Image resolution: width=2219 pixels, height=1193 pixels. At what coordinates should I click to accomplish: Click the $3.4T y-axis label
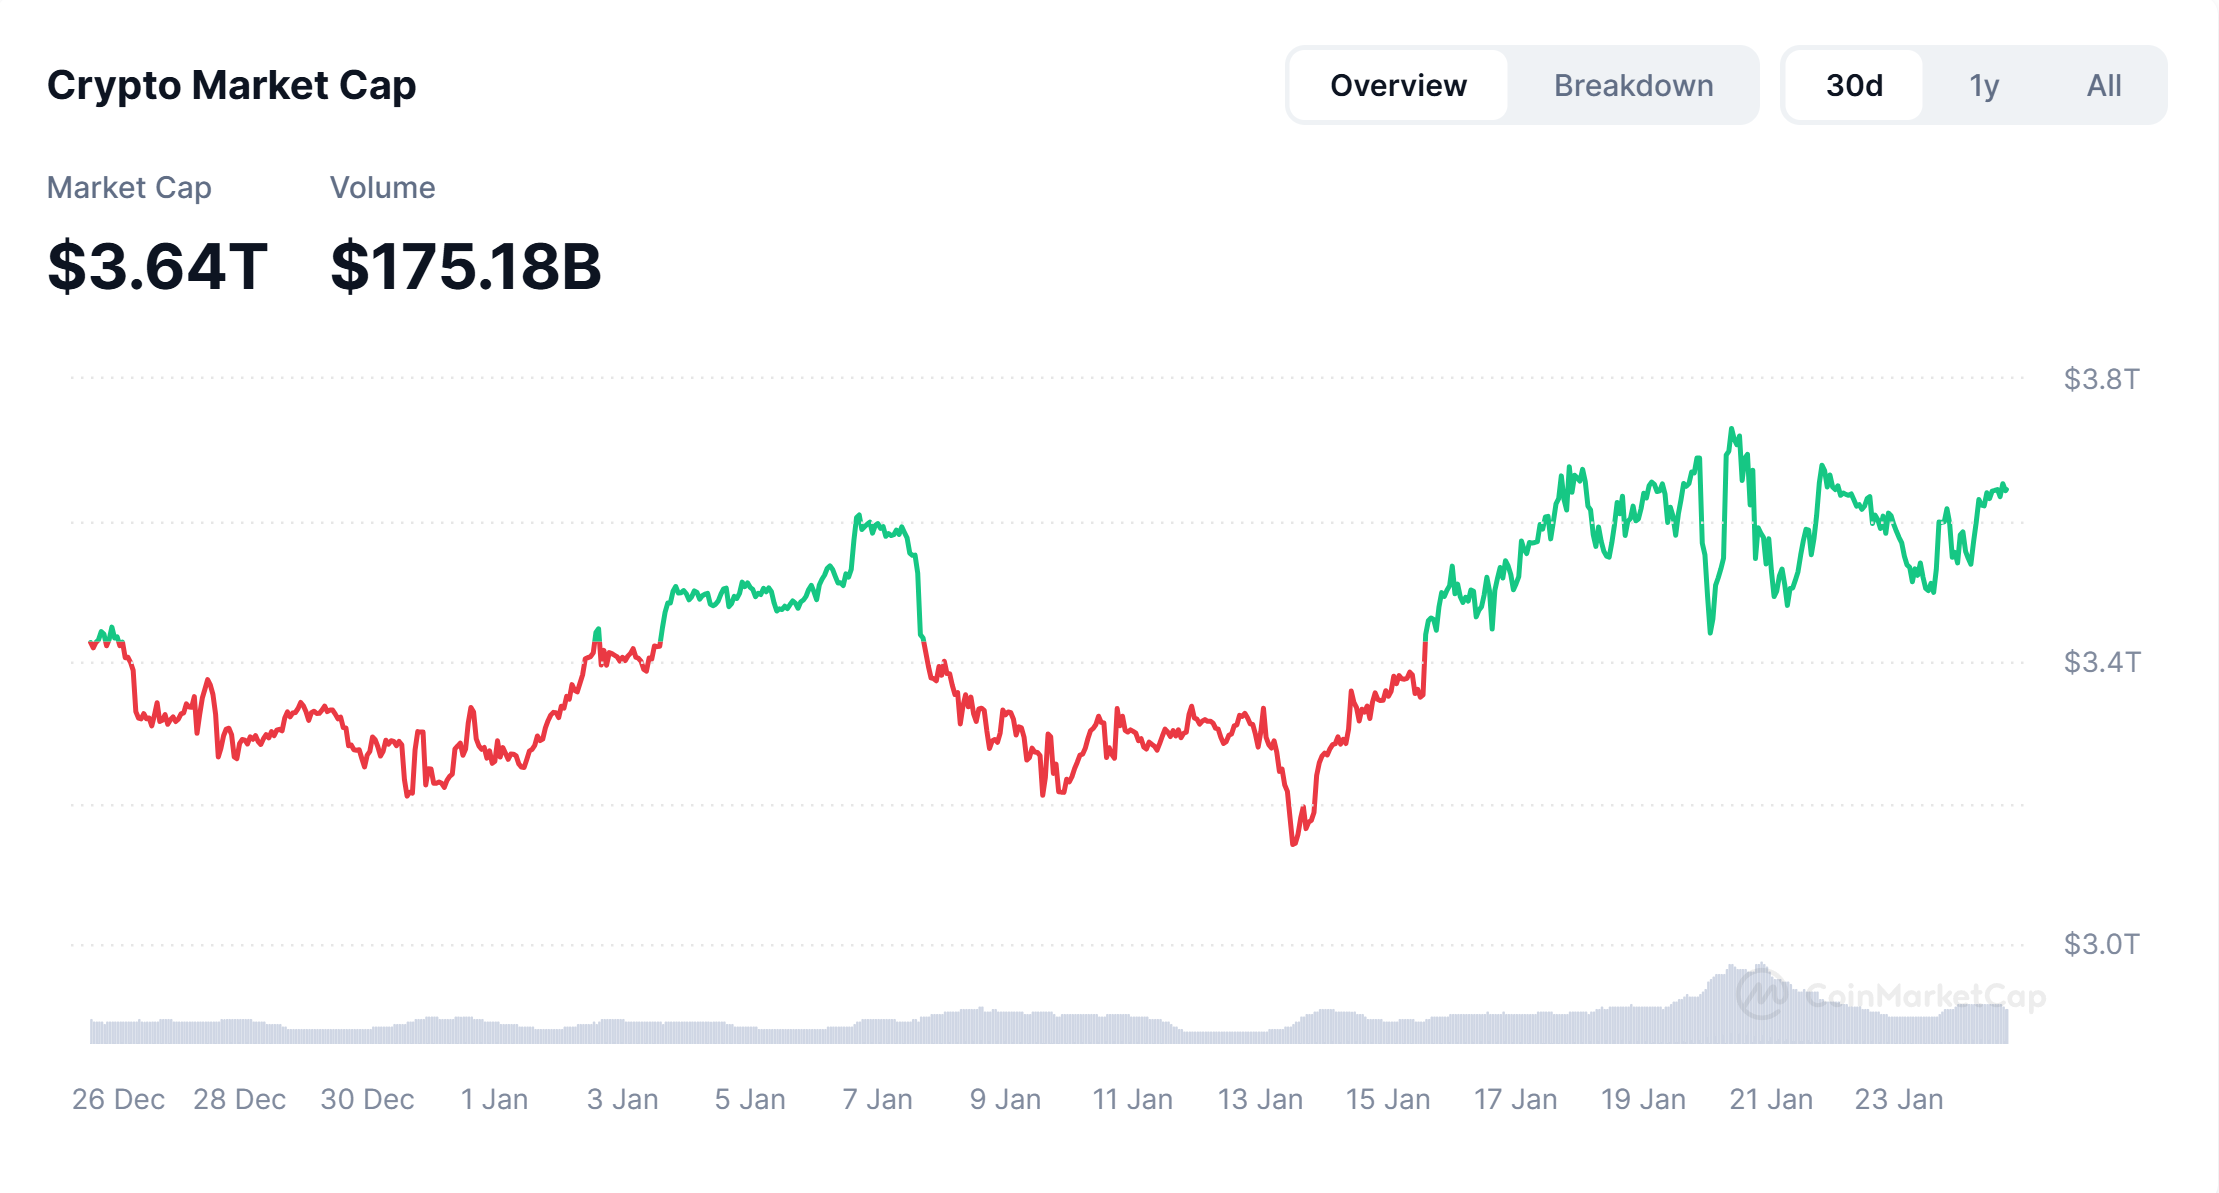click(x=2101, y=662)
